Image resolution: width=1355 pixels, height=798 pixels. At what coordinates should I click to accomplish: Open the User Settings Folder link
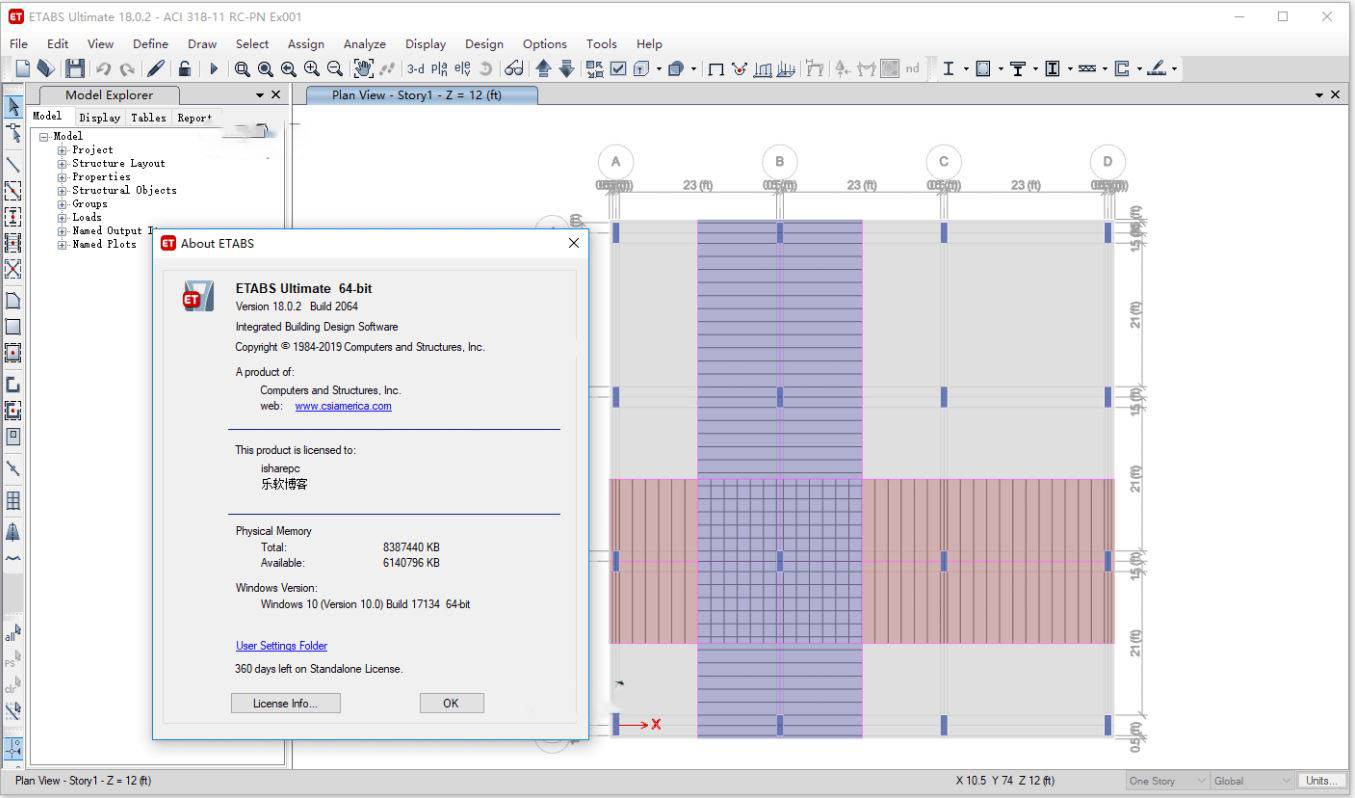(281, 646)
